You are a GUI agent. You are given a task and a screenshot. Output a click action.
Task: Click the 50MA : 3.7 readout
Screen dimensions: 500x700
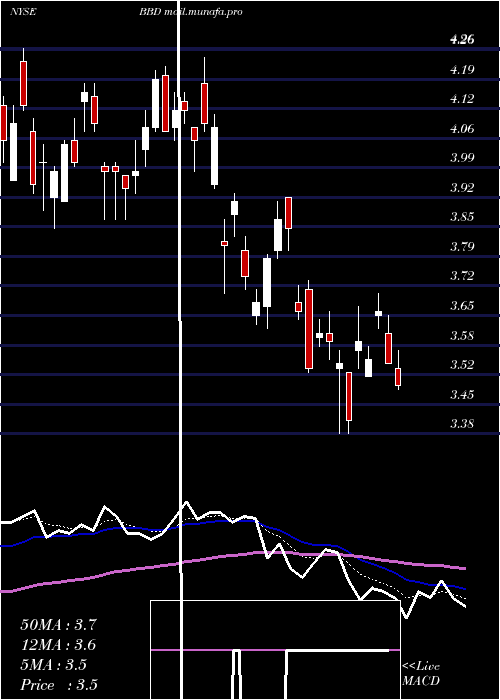click(x=58, y=625)
